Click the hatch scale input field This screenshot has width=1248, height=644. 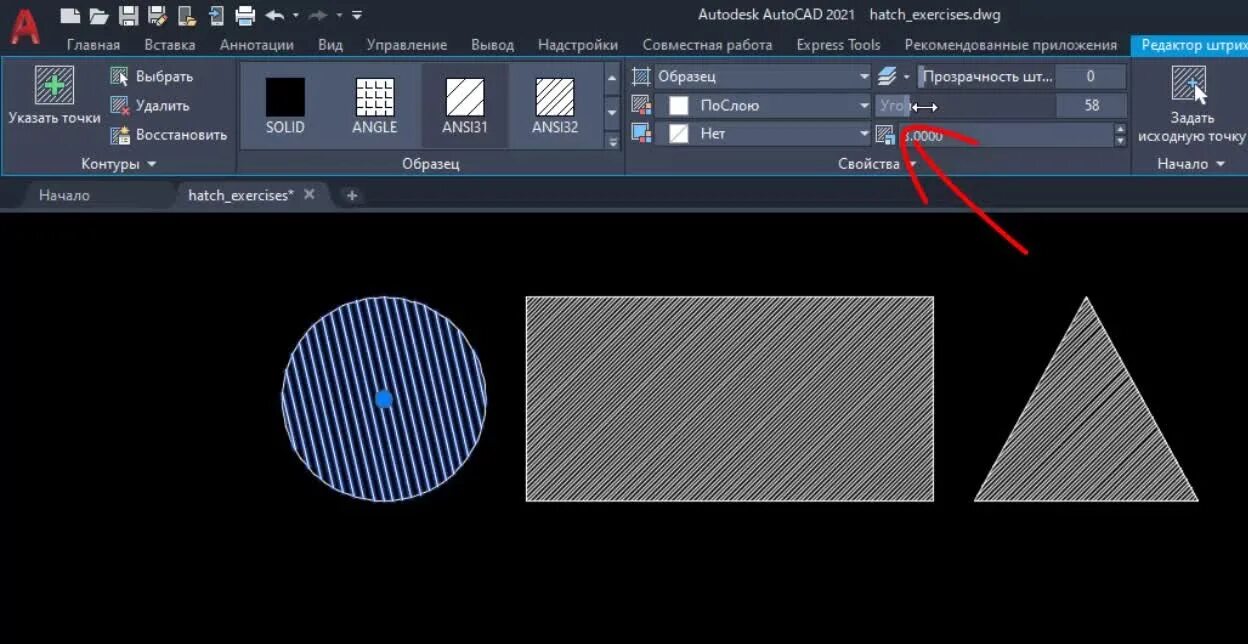click(1006, 135)
